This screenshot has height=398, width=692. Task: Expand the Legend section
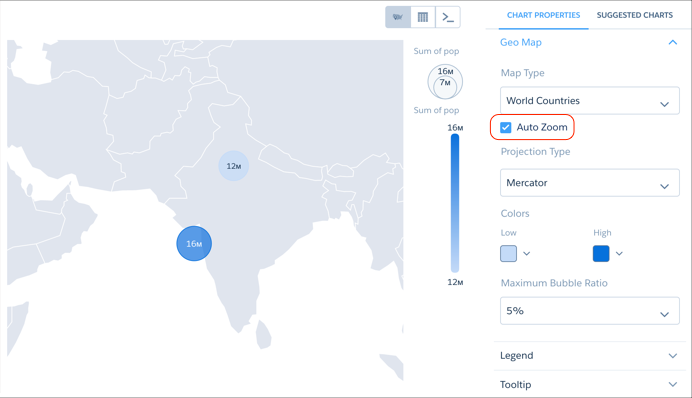click(x=673, y=356)
